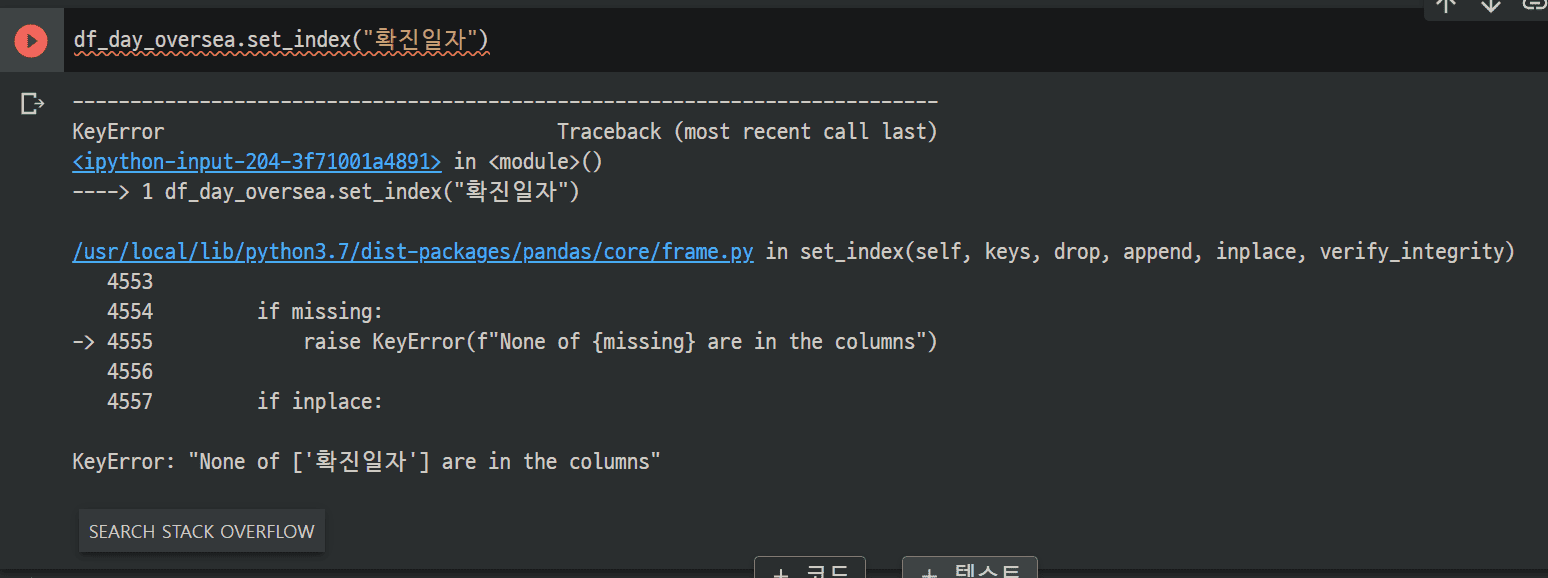The image size is (1548, 578).
Task: Click the "if inplace:" line 4557
Action: pos(320,401)
